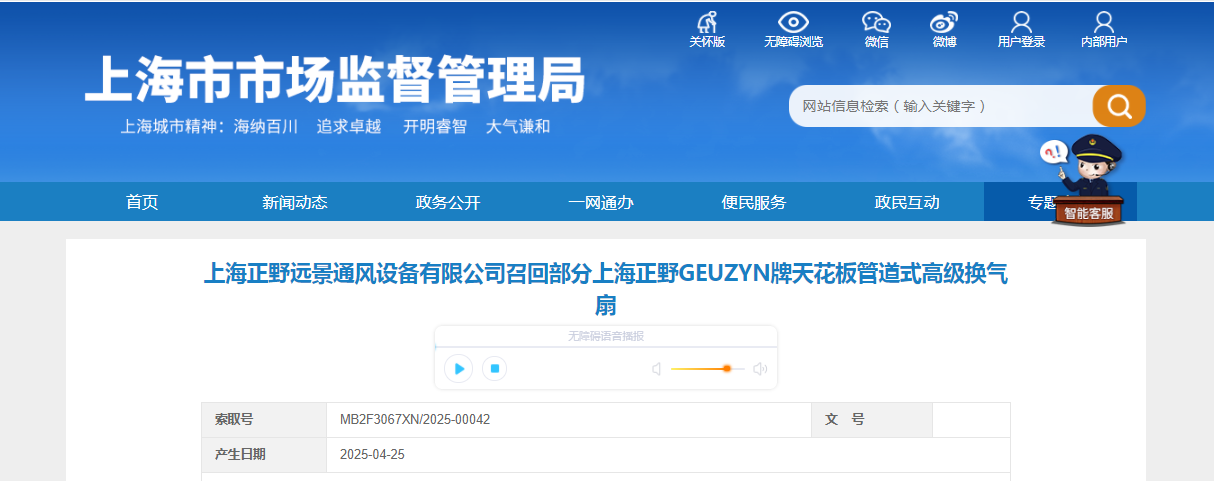Click the slogan text 海纳百川
Image resolution: width=1214 pixels, height=481 pixels.
[266, 127]
